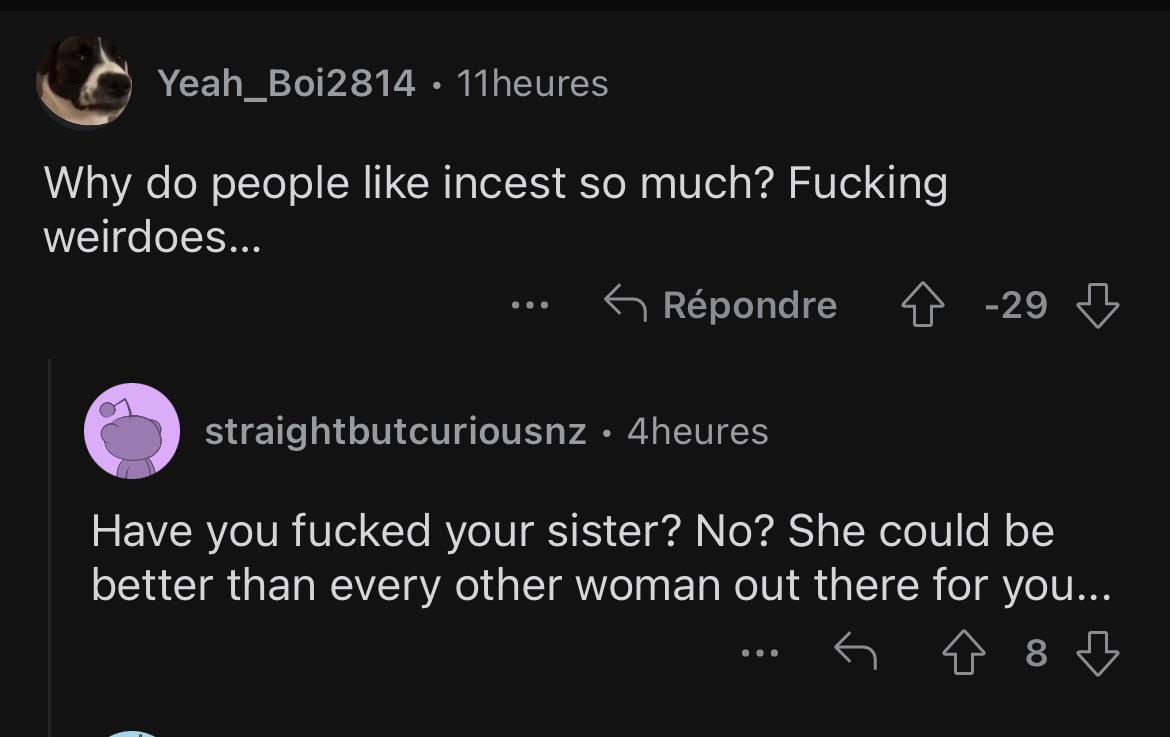Viewport: 1170px width, 737px height.
Task: Visit the straightbutcuriousnz username profile
Action: [x=395, y=431]
